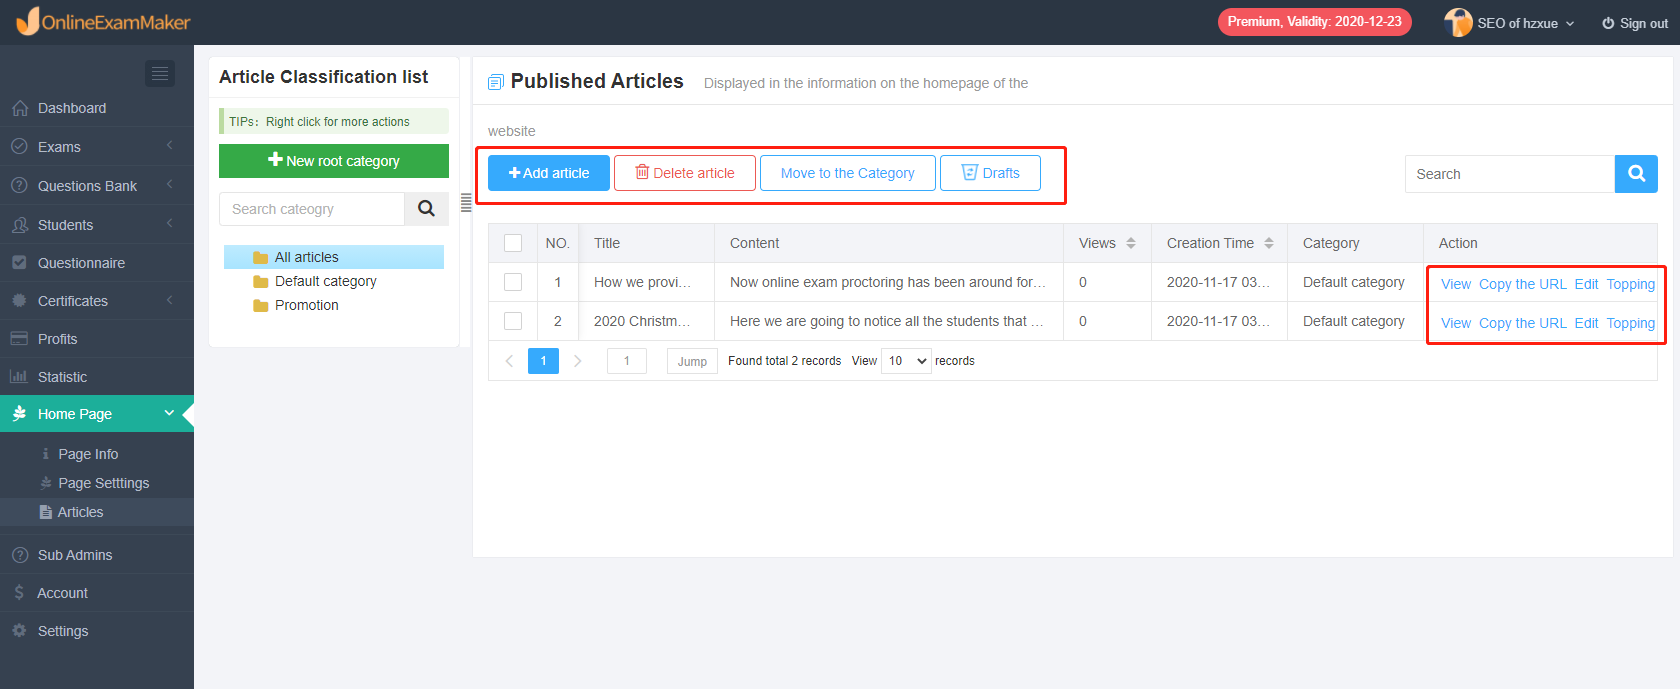Click the page number jump input box
This screenshot has width=1680, height=689.
click(627, 361)
